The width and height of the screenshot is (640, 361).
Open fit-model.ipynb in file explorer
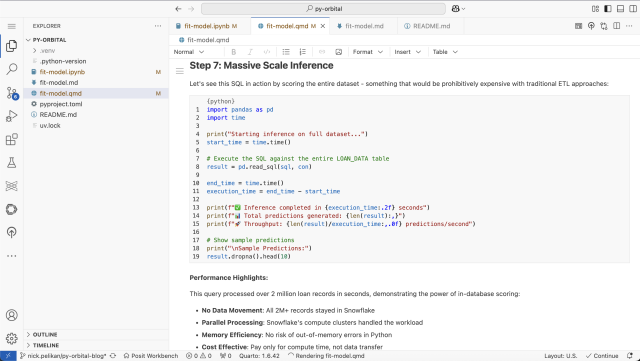[96, 72]
